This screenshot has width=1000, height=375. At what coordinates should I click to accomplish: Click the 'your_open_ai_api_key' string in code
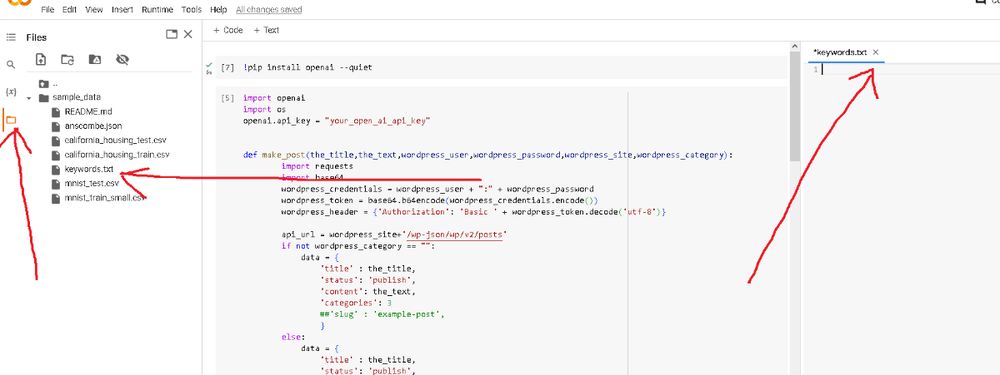[378, 120]
